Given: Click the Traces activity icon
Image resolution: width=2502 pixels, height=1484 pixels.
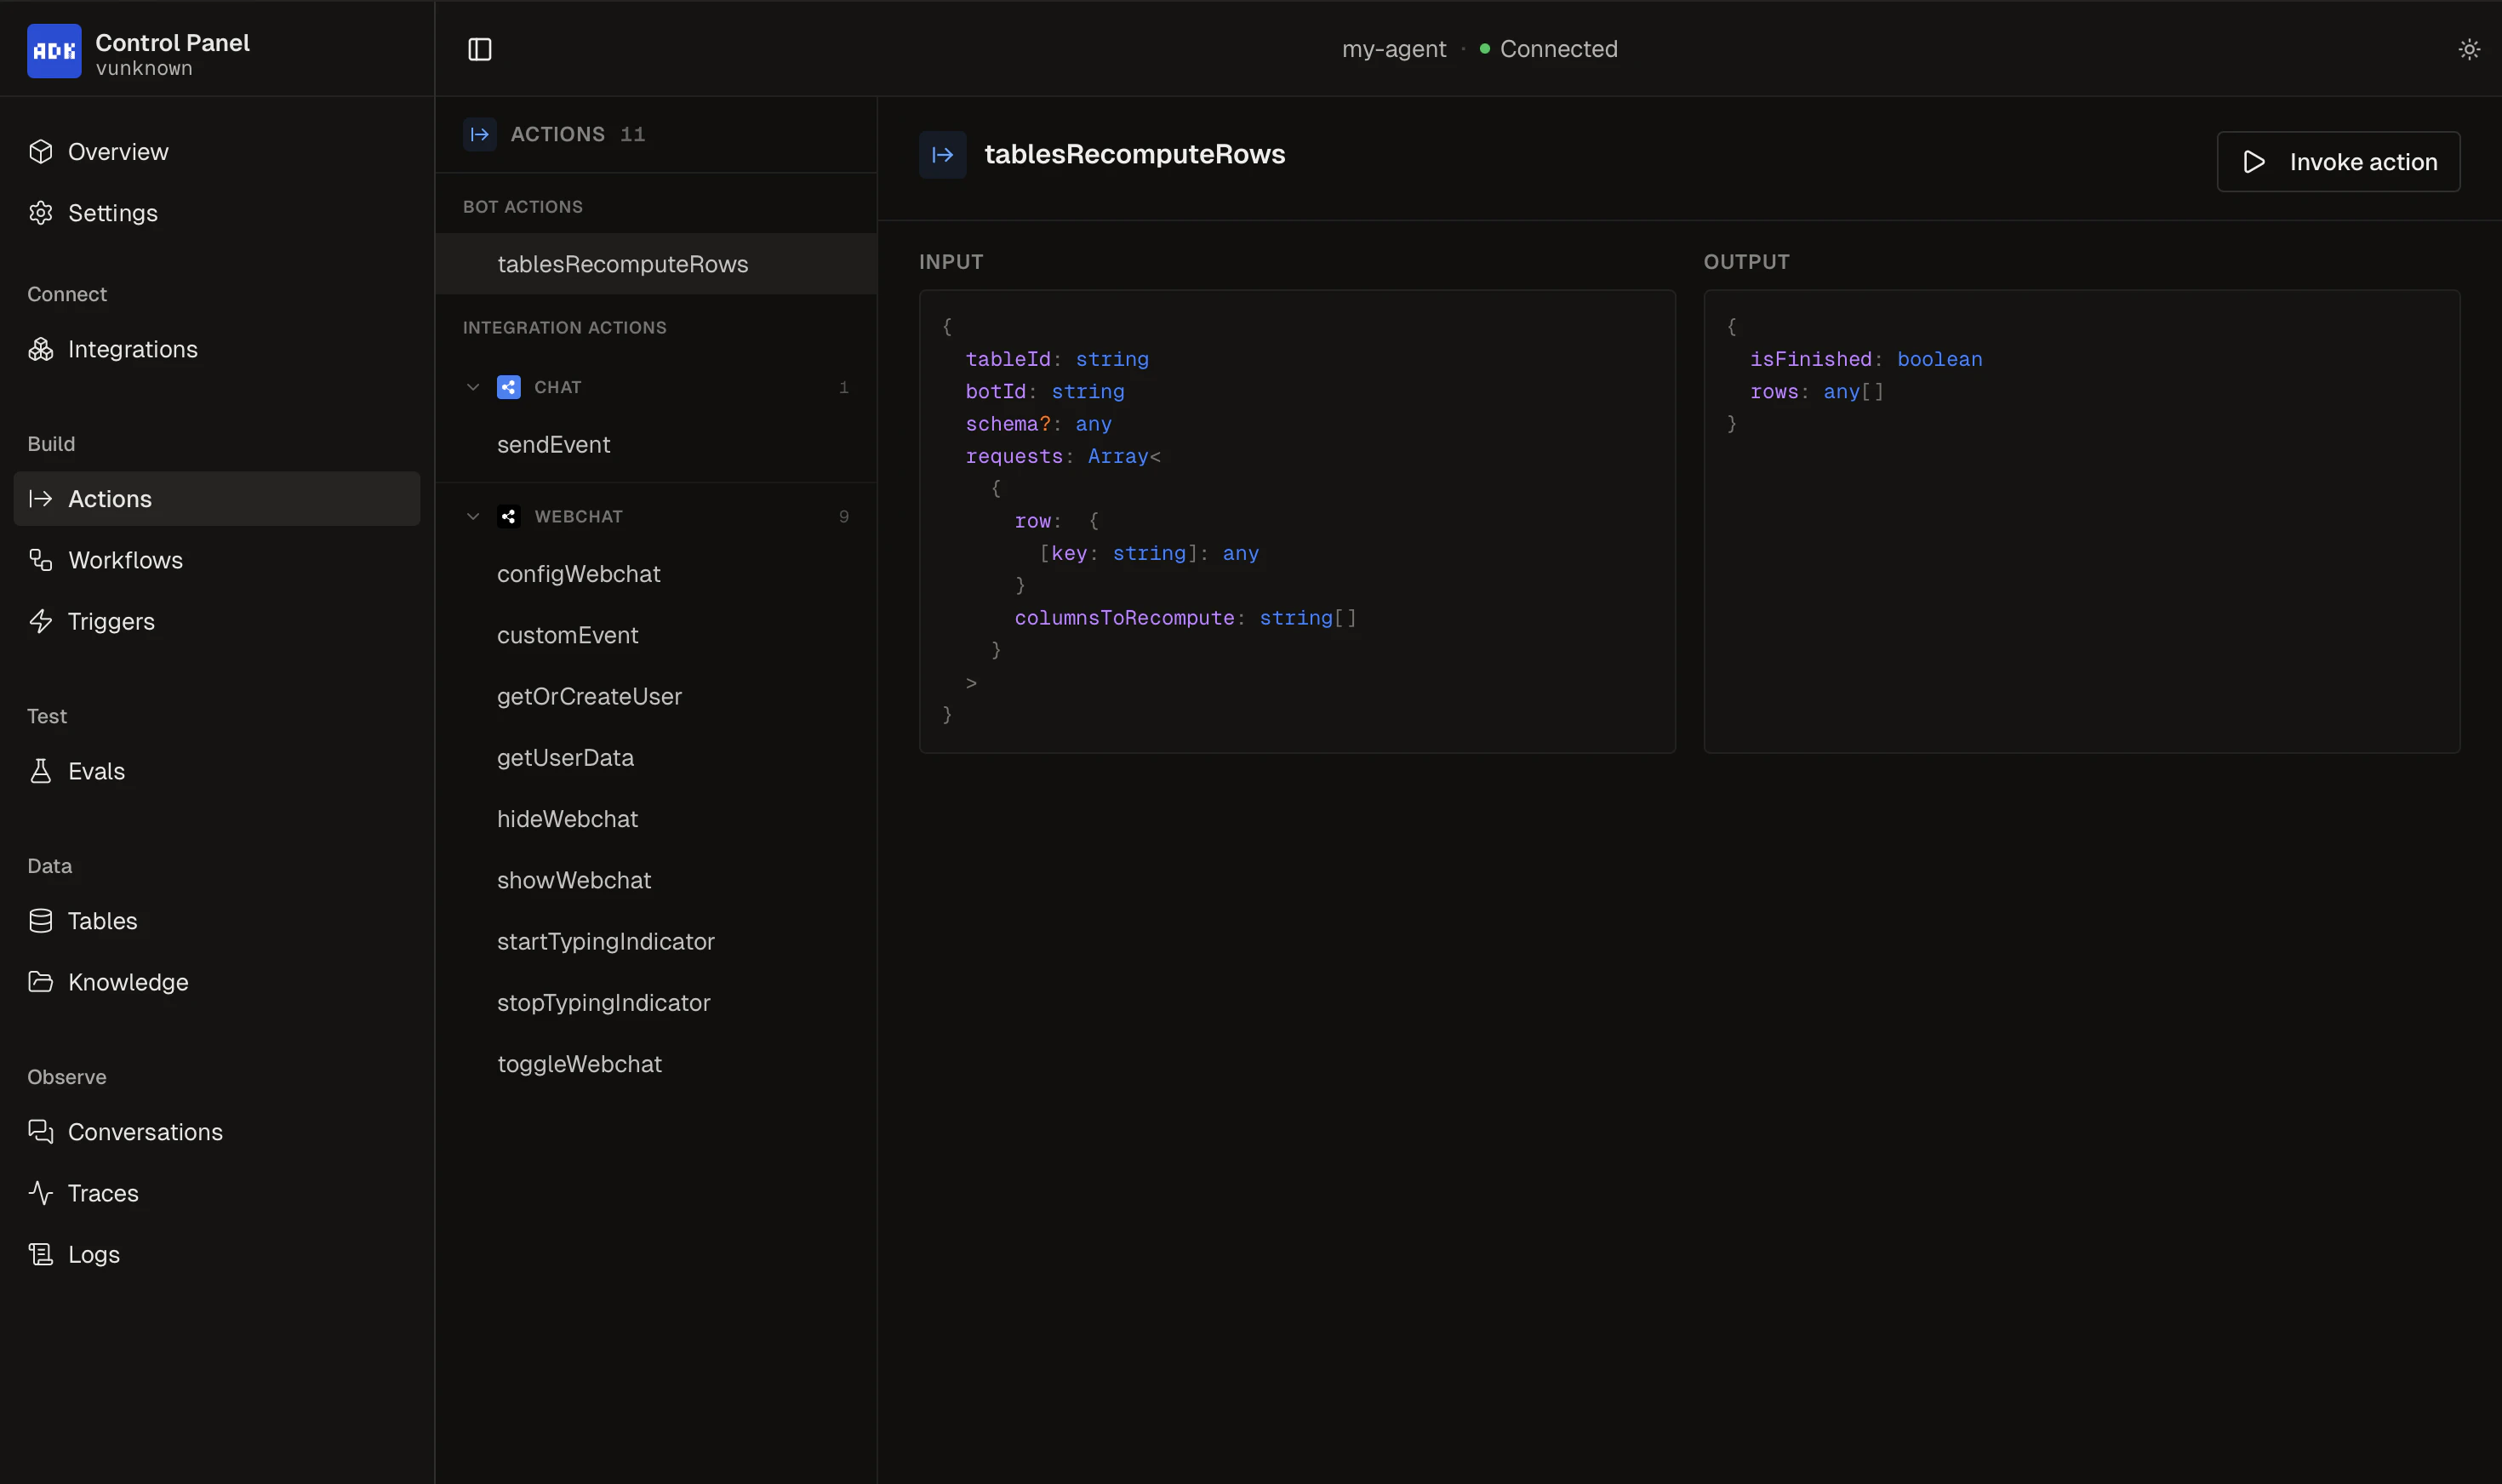Looking at the screenshot, I should pyautogui.click(x=40, y=1192).
